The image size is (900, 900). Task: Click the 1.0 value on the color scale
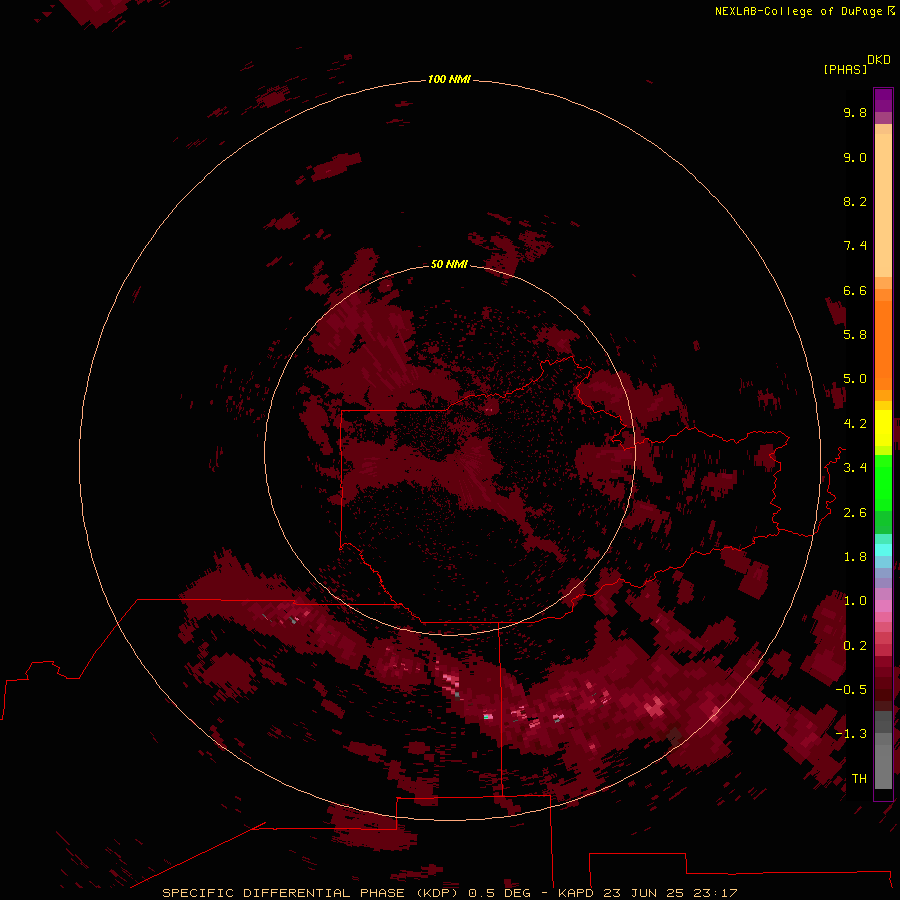pos(855,601)
